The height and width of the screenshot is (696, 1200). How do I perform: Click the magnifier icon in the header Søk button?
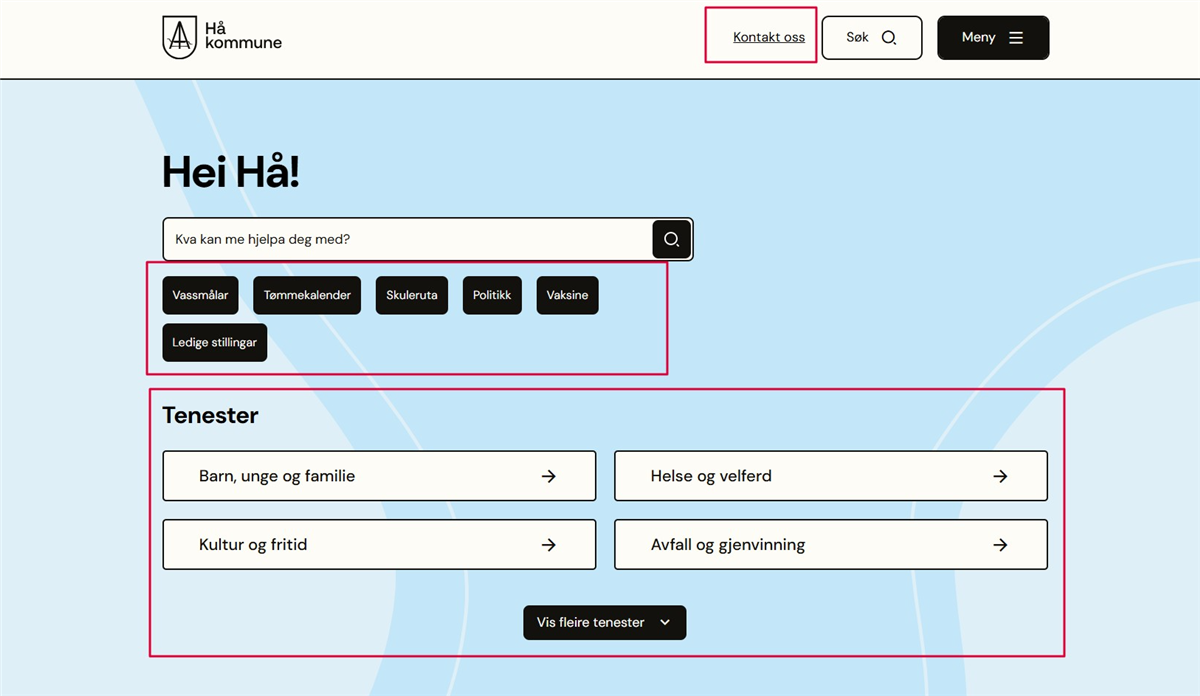pos(888,38)
